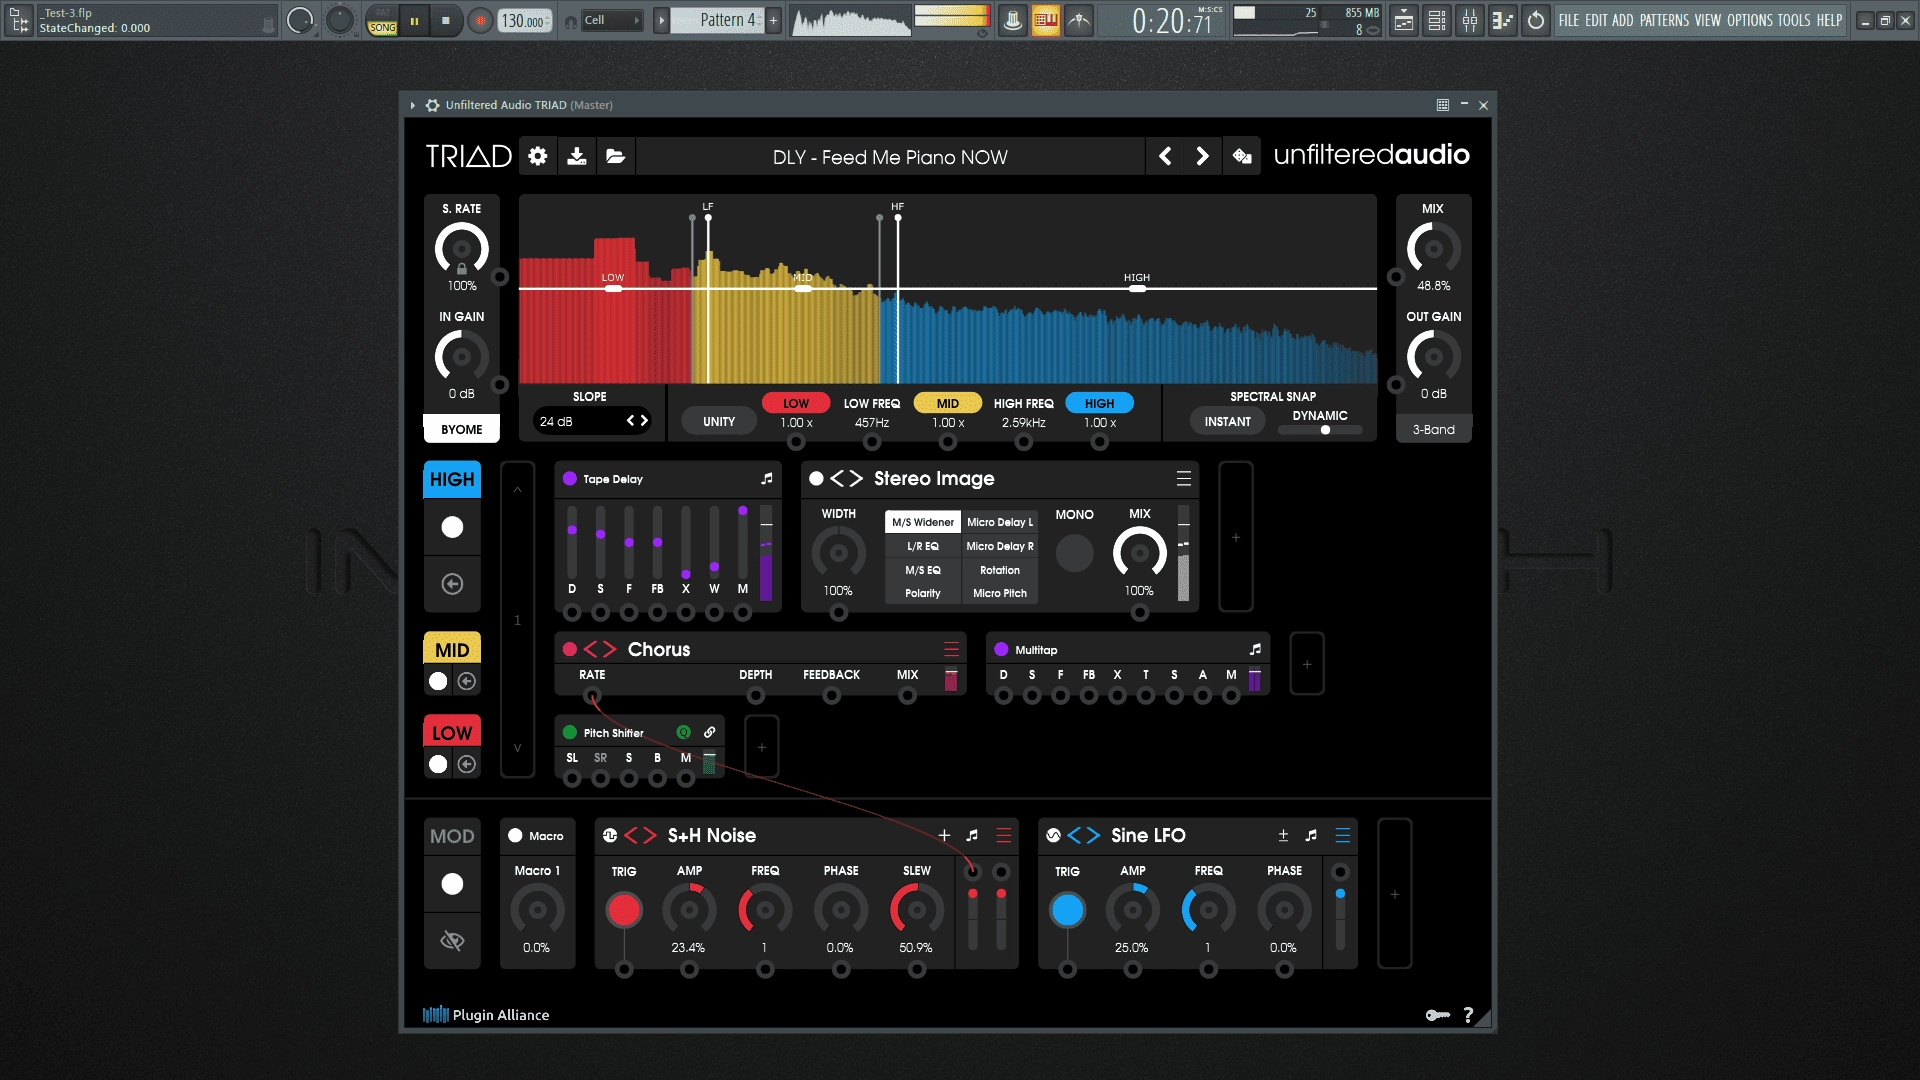
Task: Open the TOOLS menu in FL Studio
Action: coord(1794,20)
